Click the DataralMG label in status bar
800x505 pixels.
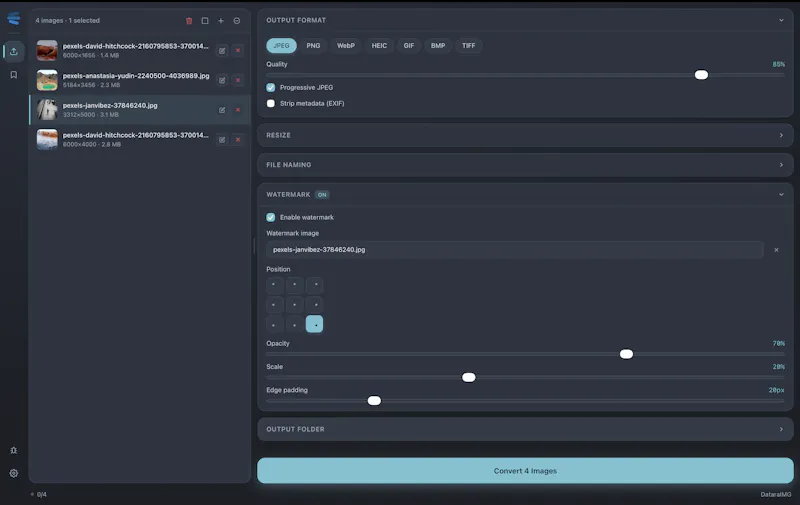point(776,494)
